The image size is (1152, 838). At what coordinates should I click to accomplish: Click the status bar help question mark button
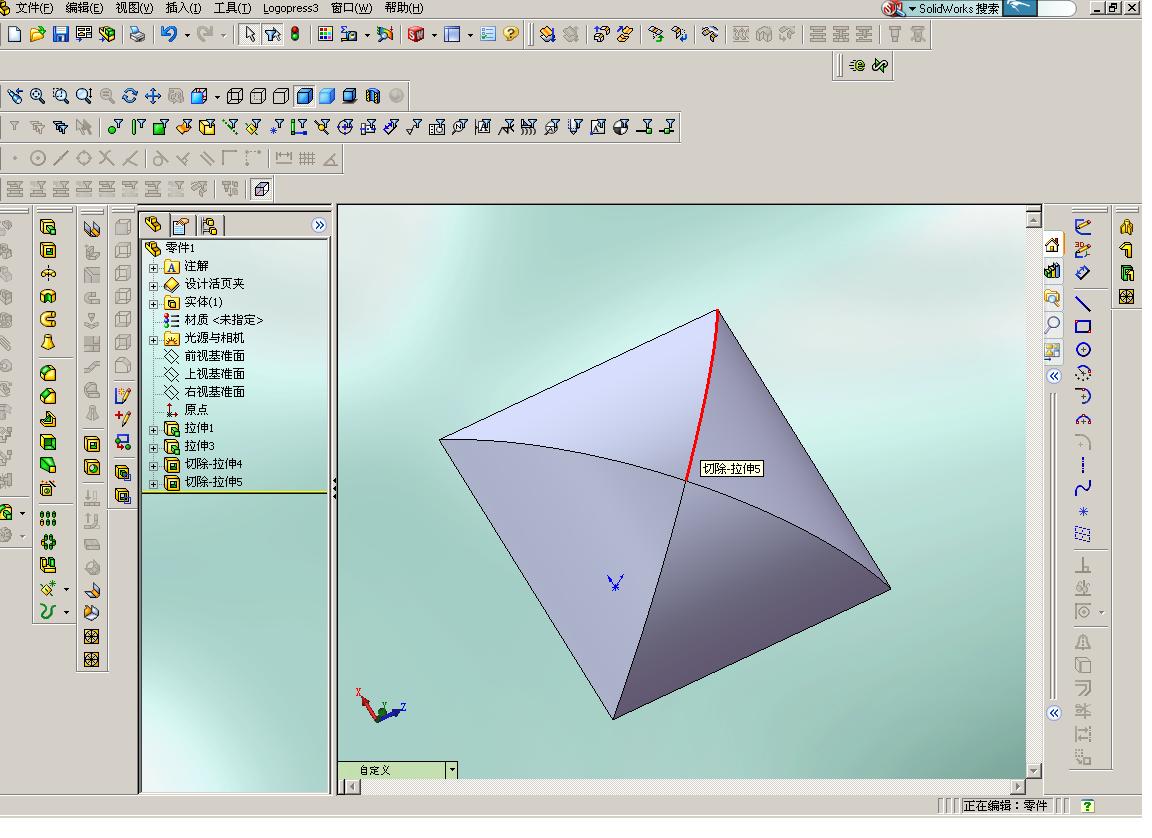[x=1087, y=806]
